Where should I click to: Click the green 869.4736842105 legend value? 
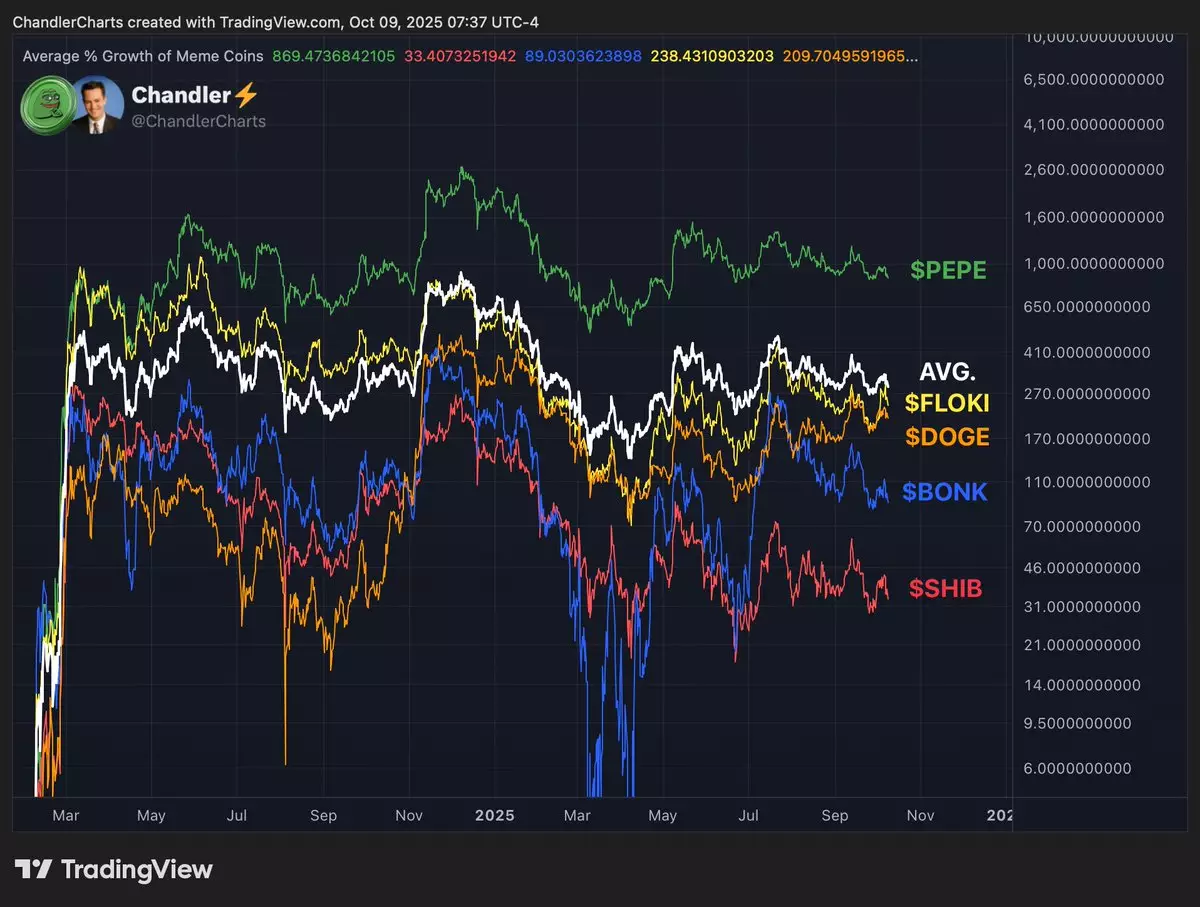(x=335, y=56)
